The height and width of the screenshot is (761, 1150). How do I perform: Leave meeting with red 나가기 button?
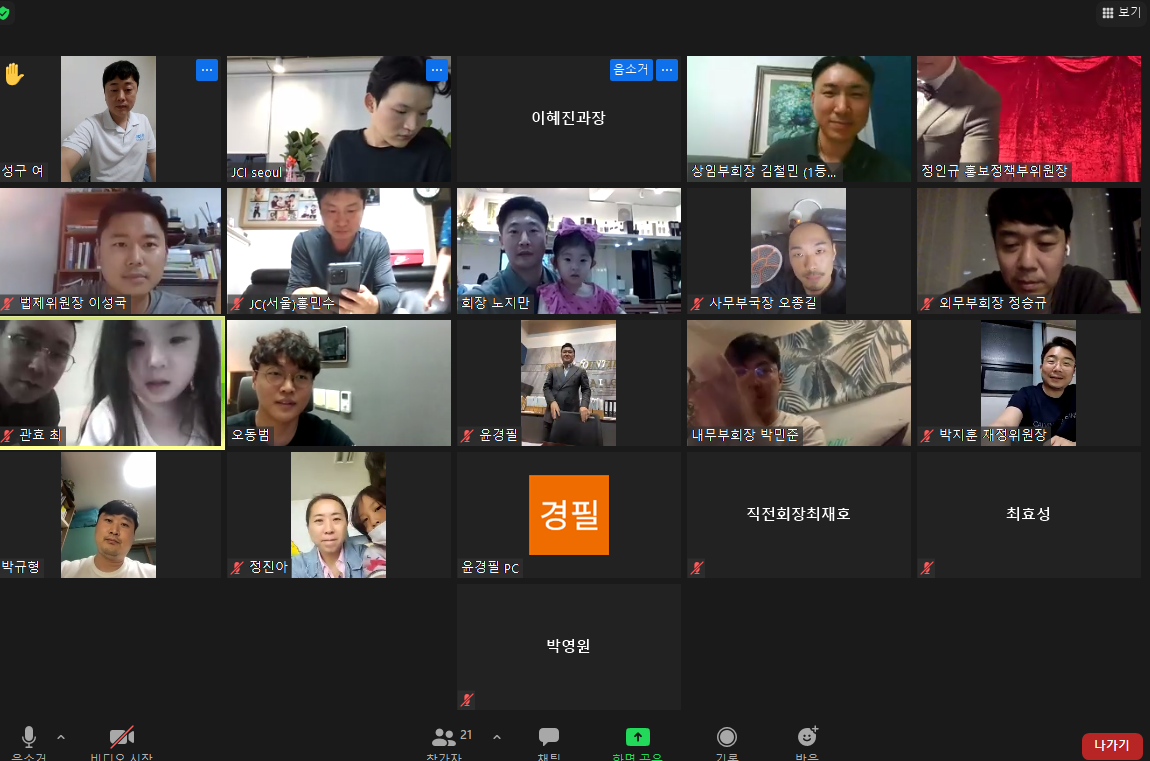1112,746
